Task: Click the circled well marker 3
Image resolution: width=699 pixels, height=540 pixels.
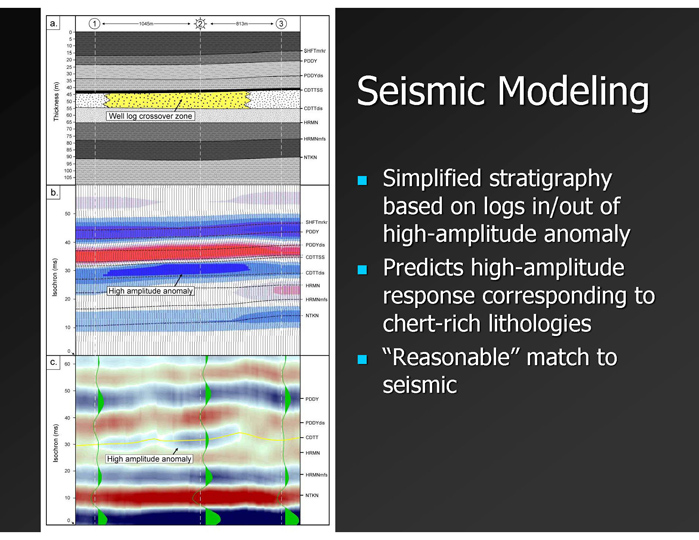Action: tap(281, 24)
